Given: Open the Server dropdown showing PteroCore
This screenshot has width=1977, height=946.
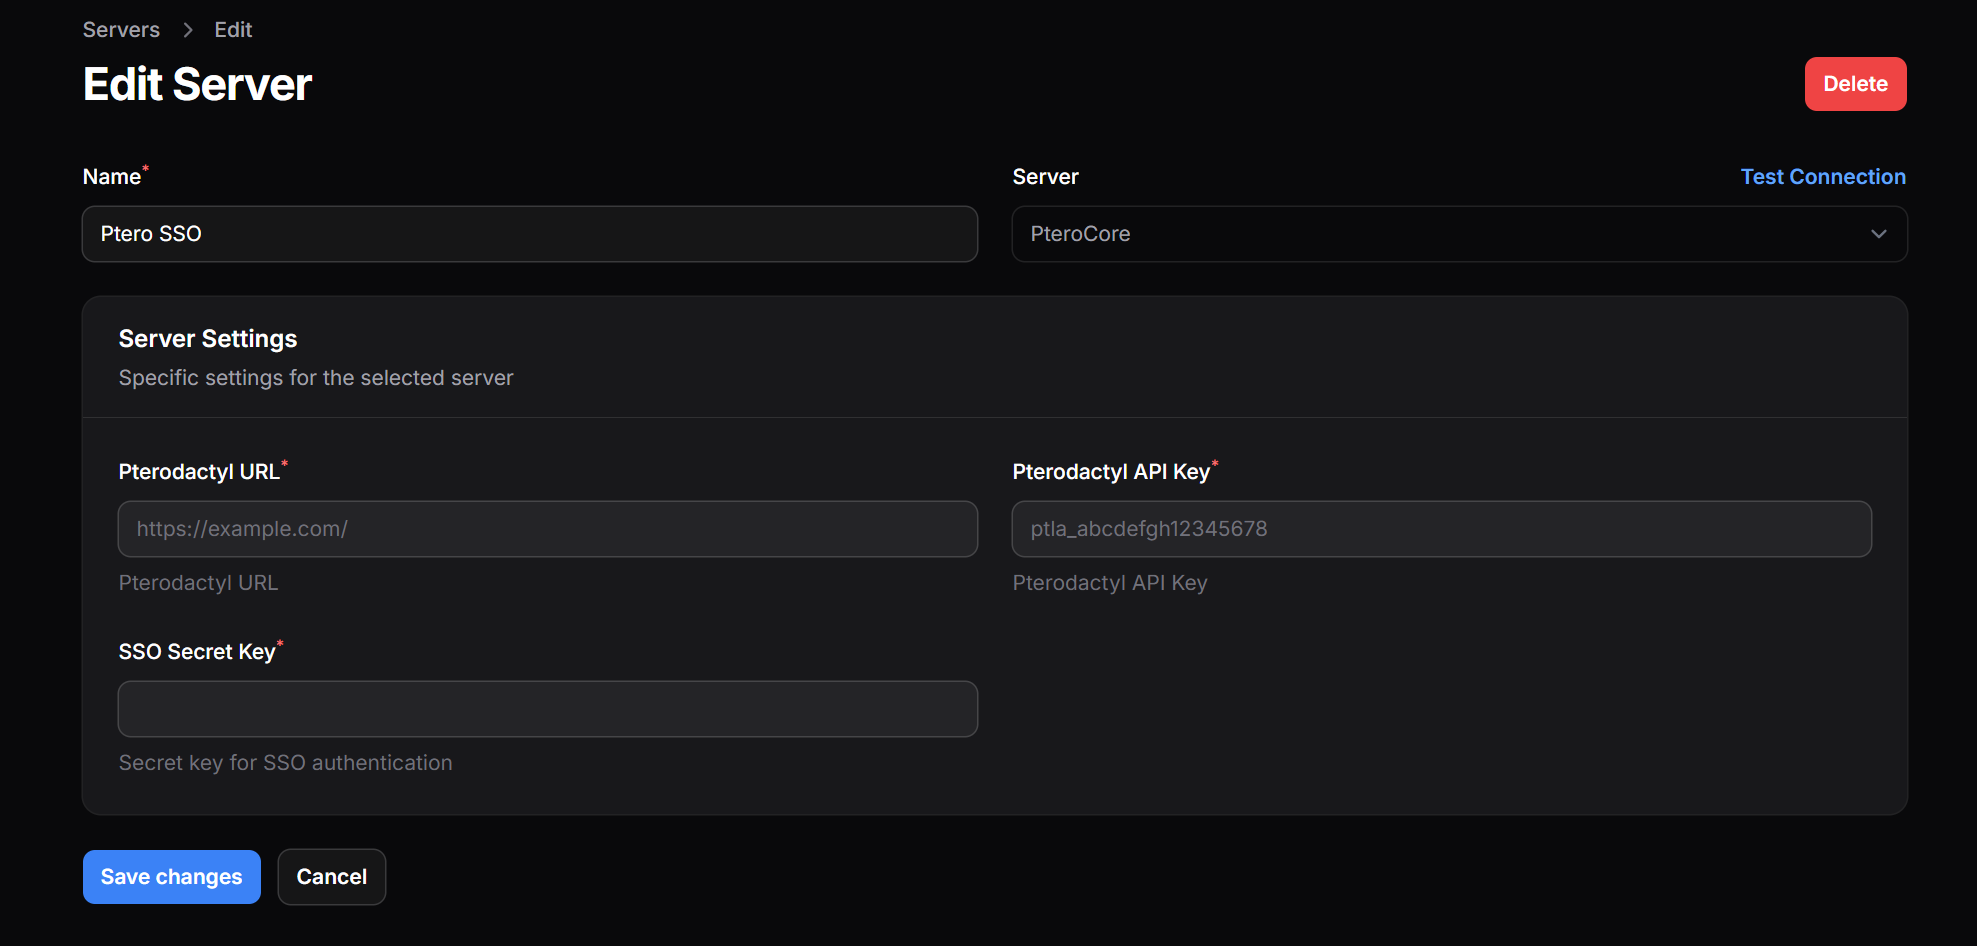Looking at the screenshot, I should [x=1440, y=234].
